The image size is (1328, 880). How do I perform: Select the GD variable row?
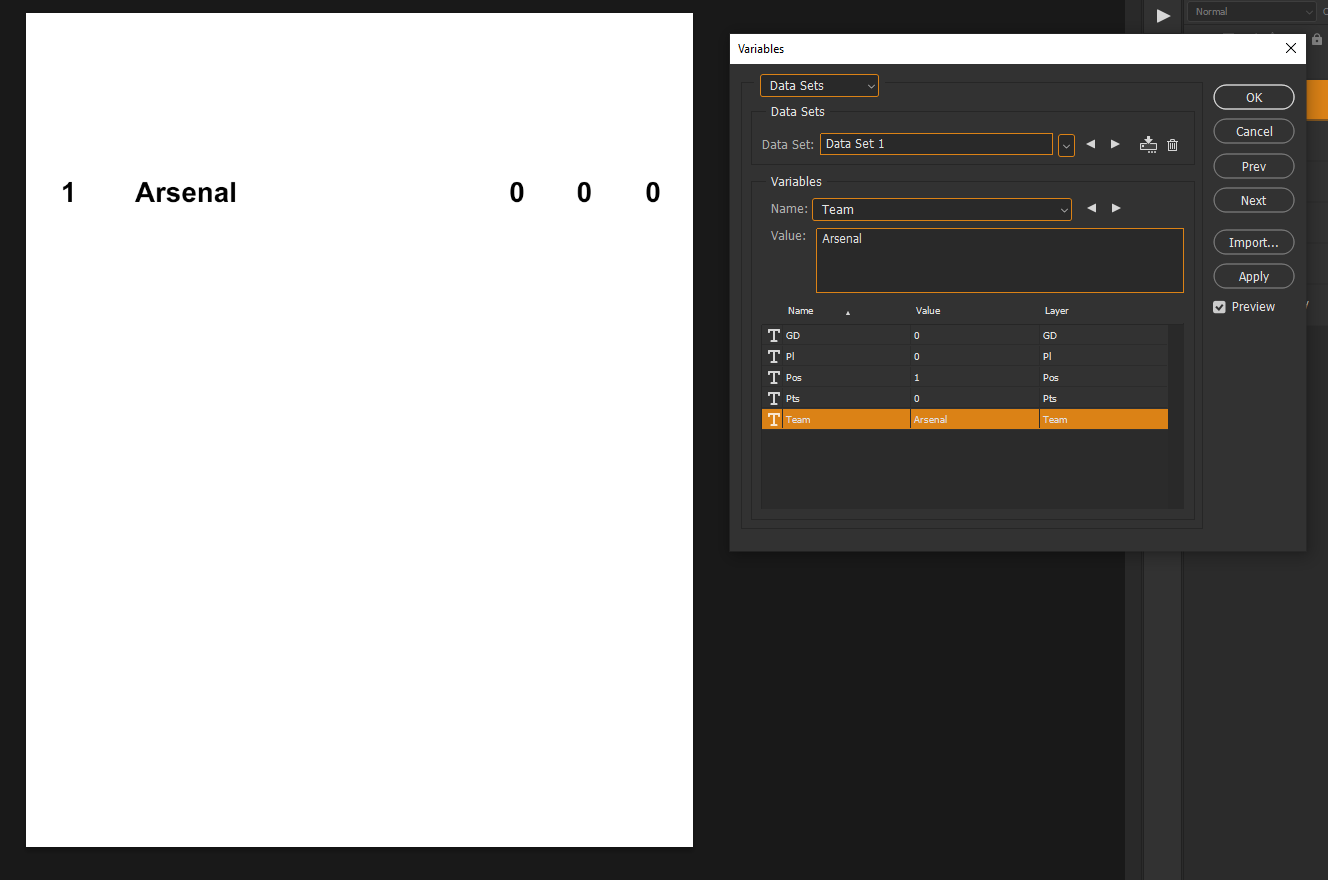pyautogui.click(x=965, y=336)
